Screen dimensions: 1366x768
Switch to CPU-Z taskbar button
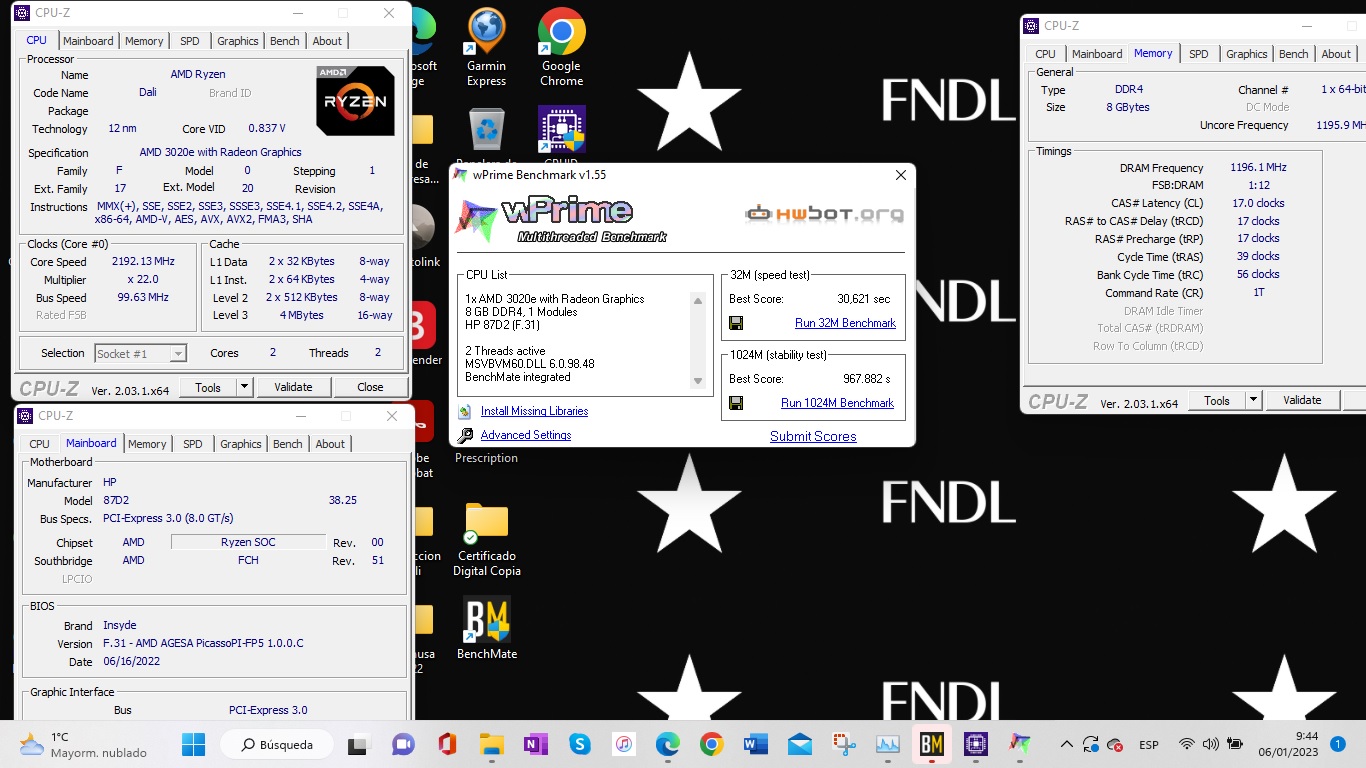click(975, 744)
